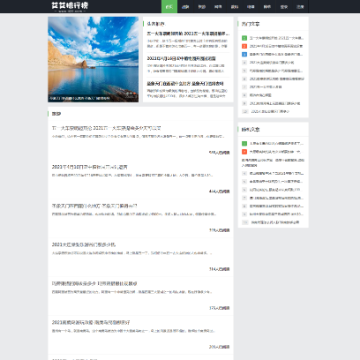Open the bottom headline in the featured panel beside the banner

pyautogui.click(x=185, y=83)
